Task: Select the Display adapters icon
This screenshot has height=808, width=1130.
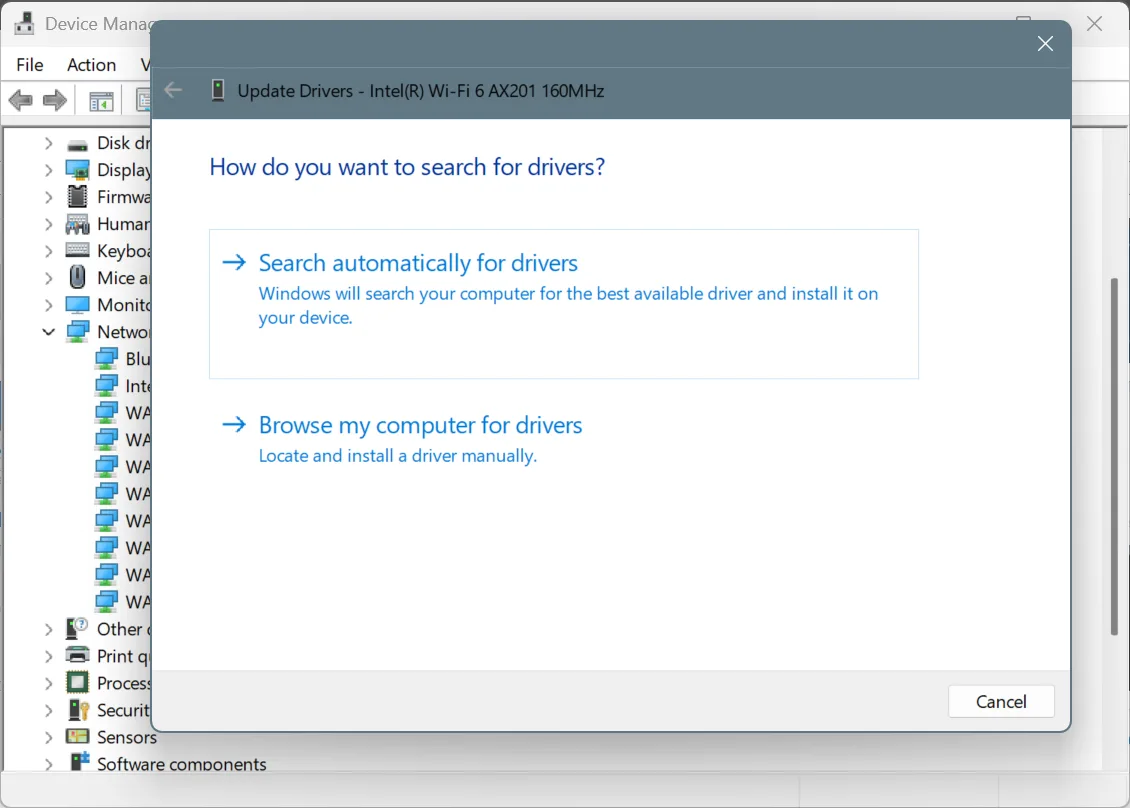Action: (77, 170)
